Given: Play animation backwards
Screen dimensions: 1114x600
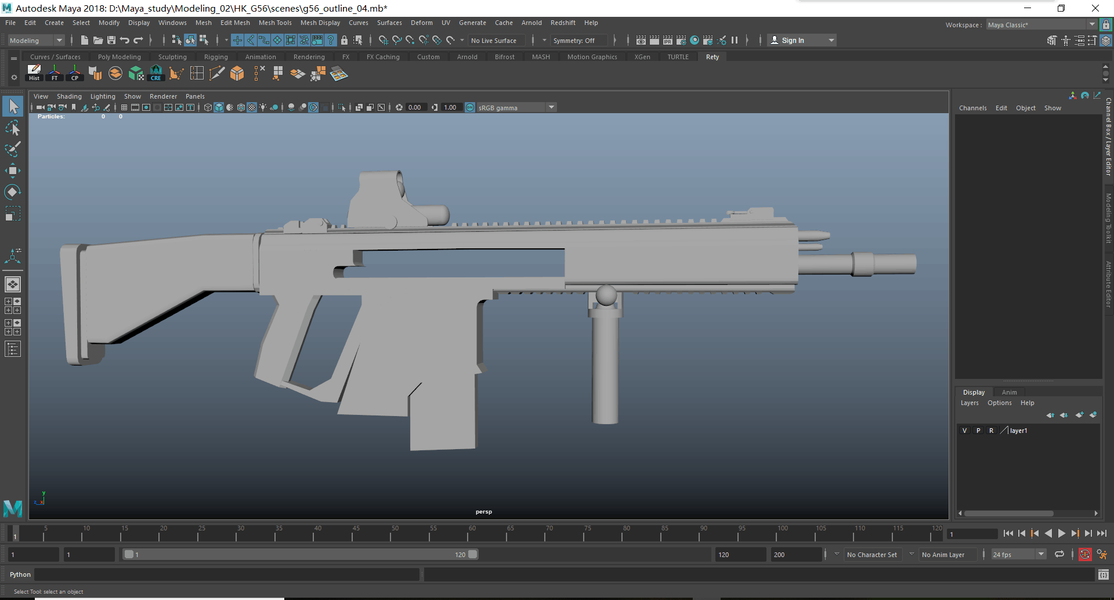Looking at the screenshot, I should click(x=1048, y=533).
